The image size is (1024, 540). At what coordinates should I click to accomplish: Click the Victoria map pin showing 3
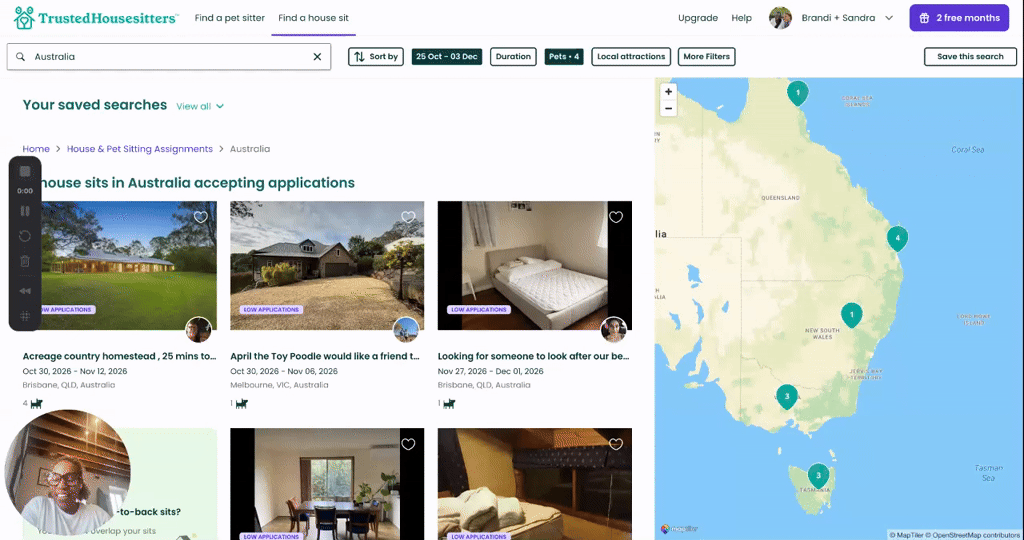click(787, 396)
